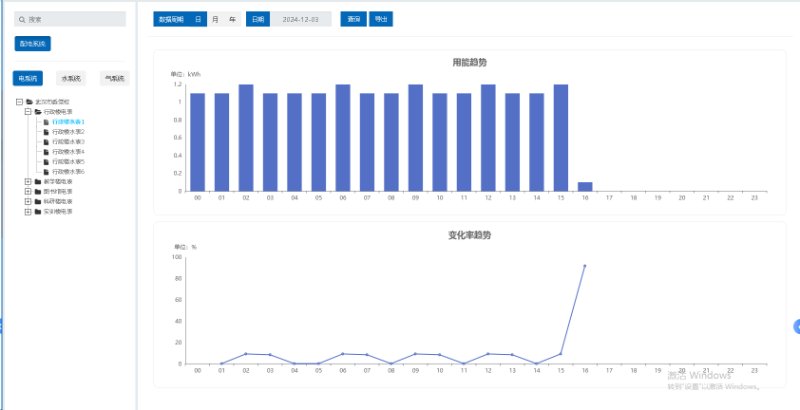Switch data period to 年 (year)
This screenshot has height=410, width=800.
(232, 19)
